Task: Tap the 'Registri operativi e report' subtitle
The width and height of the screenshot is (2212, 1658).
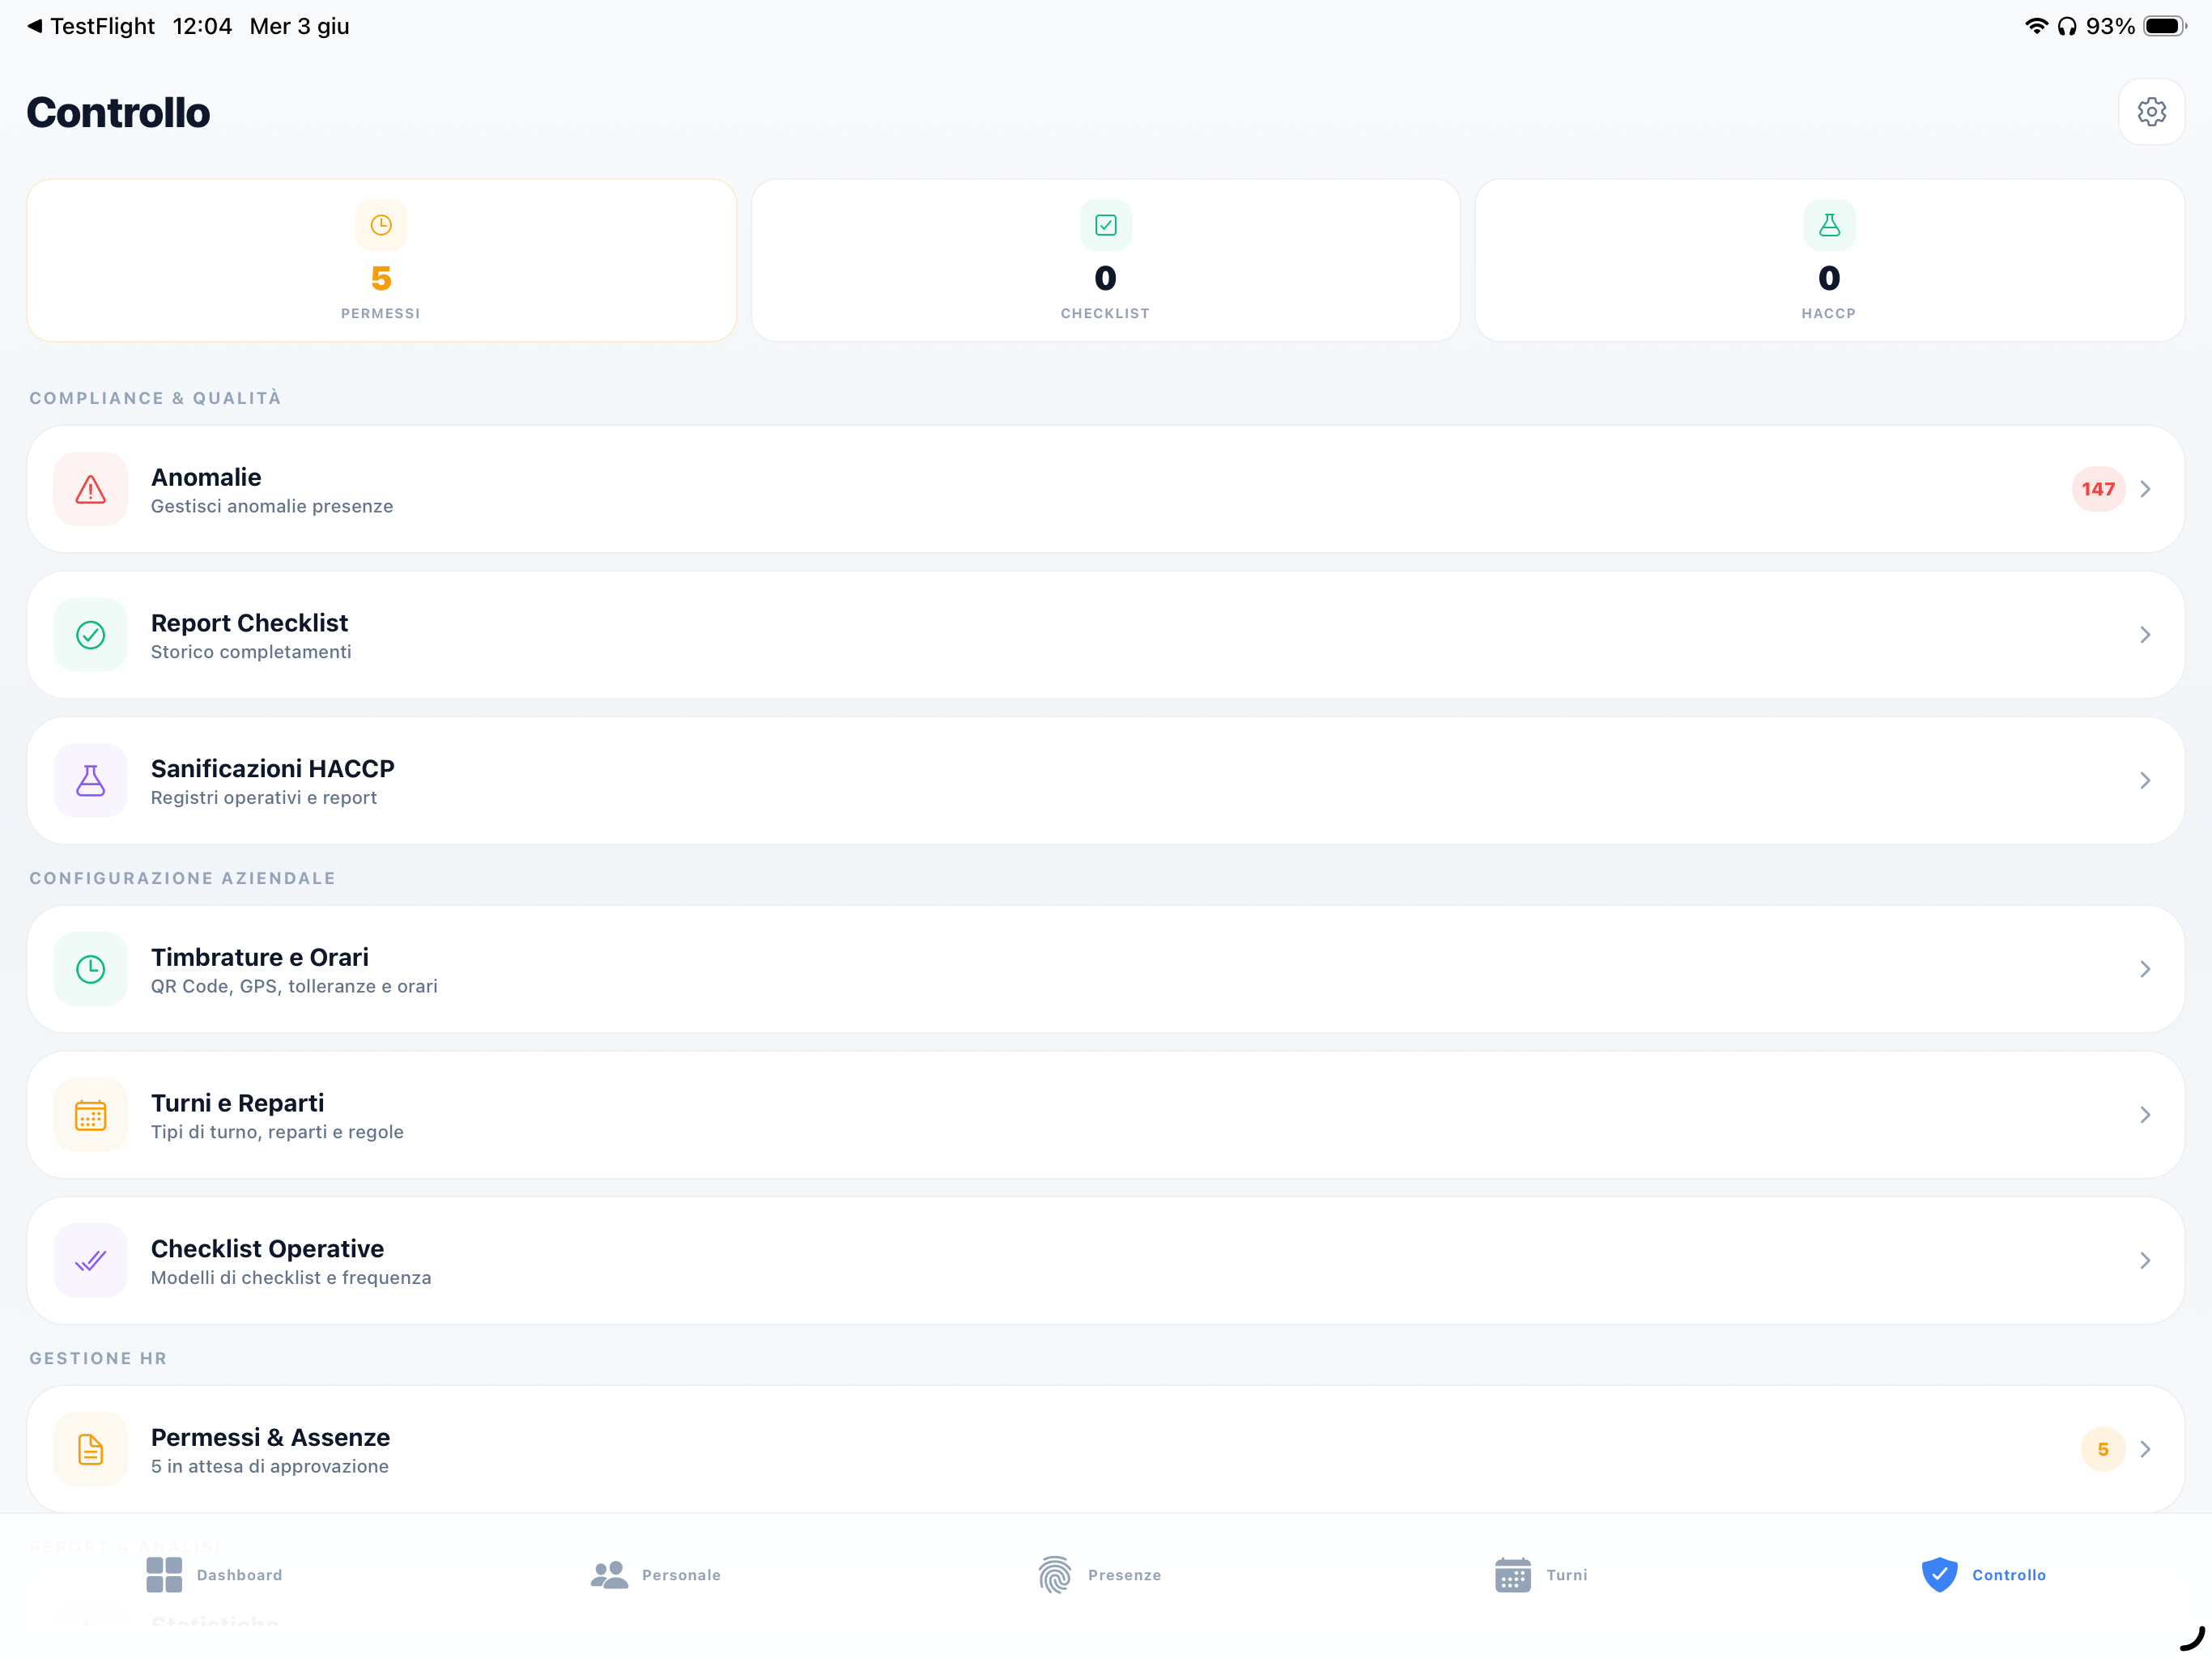Action: [x=264, y=798]
